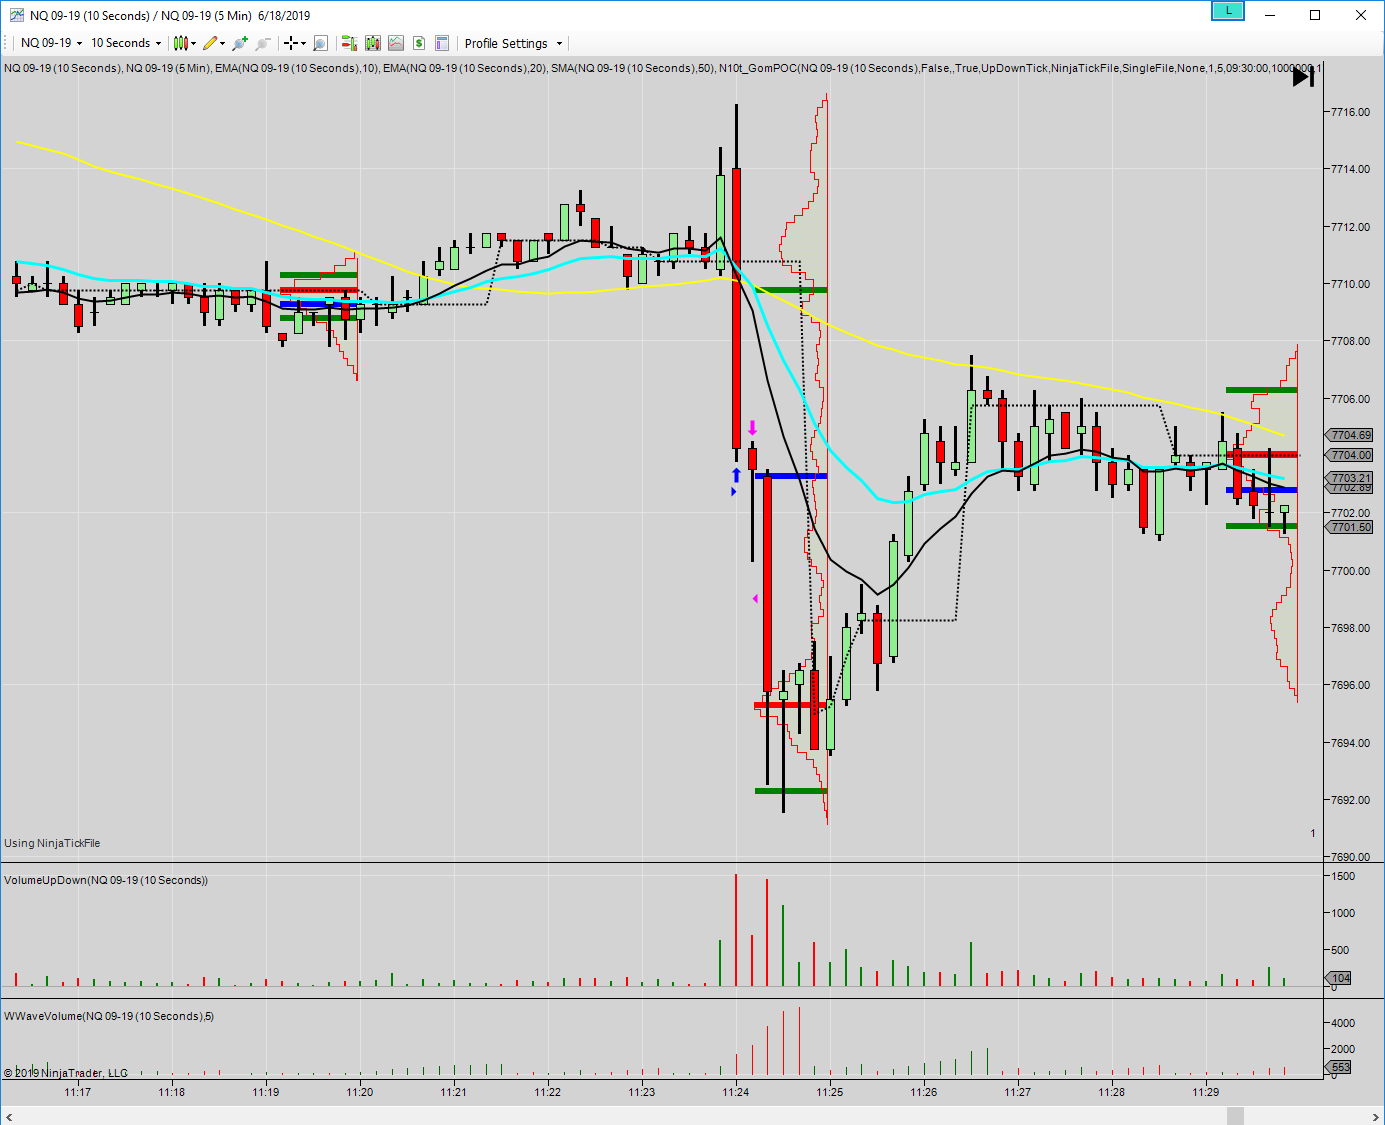The height and width of the screenshot is (1125, 1385).
Task: Click the 11:27 time axis label
Action: coord(1018,1092)
